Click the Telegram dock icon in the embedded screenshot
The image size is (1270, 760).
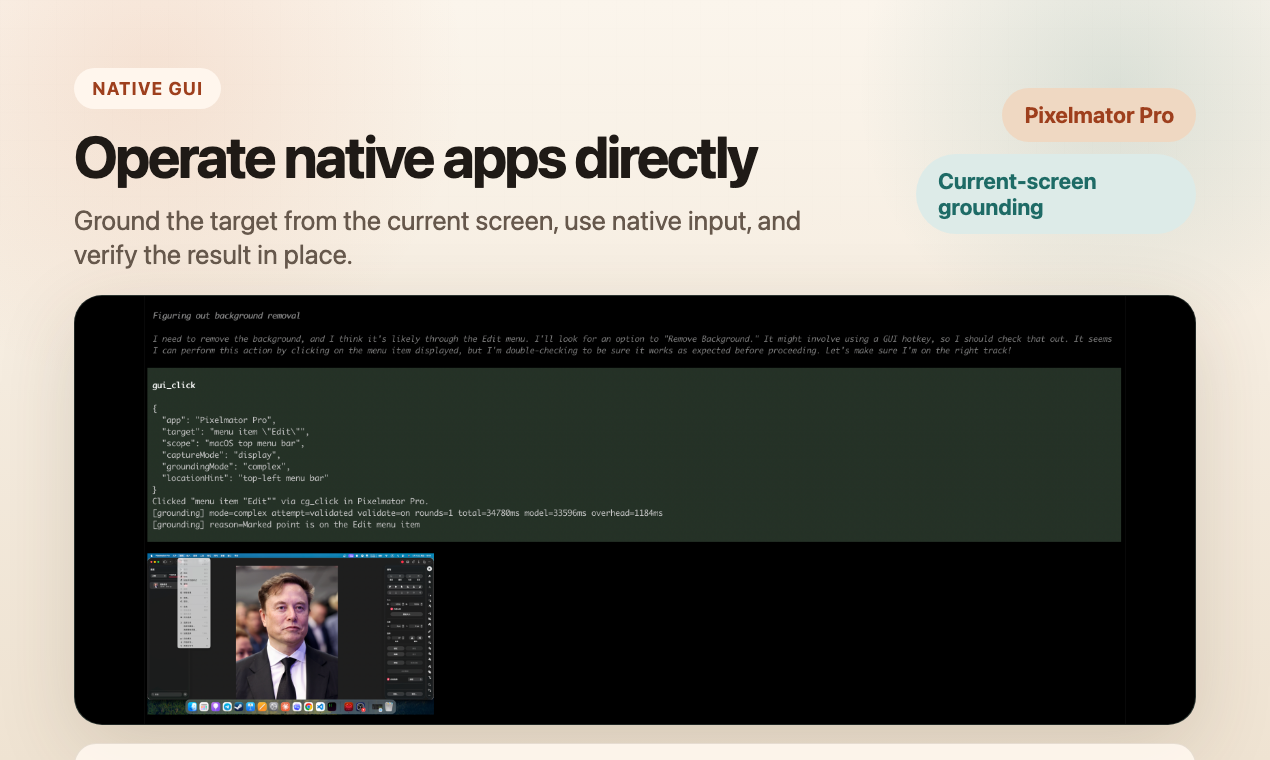tap(227, 707)
